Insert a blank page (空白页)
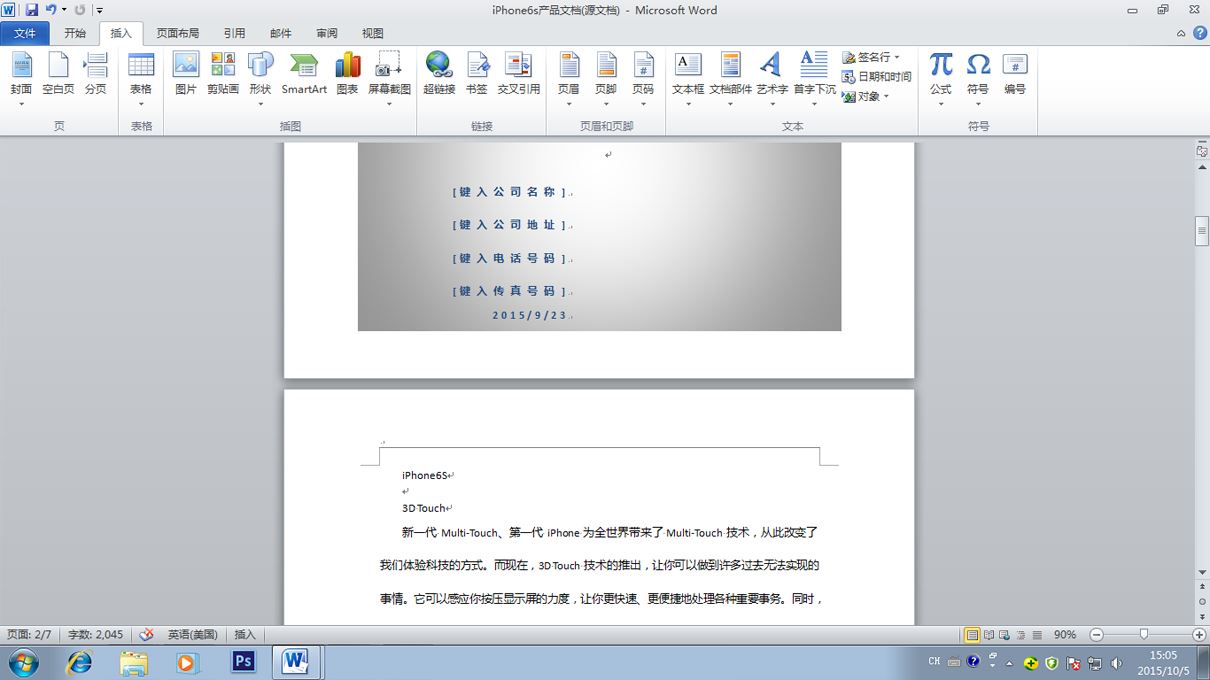1210x680 pixels. (58, 74)
